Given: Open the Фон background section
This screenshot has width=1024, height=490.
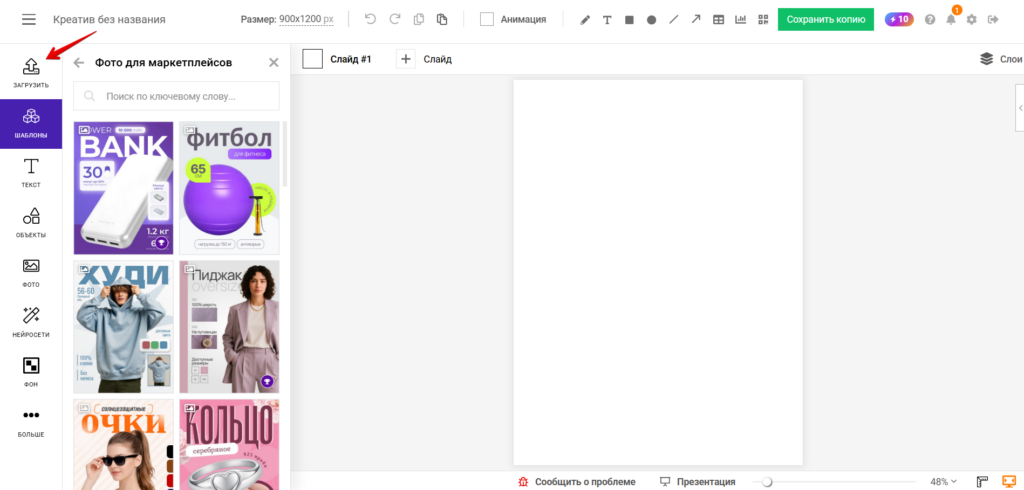Looking at the screenshot, I should tap(31, 372).
